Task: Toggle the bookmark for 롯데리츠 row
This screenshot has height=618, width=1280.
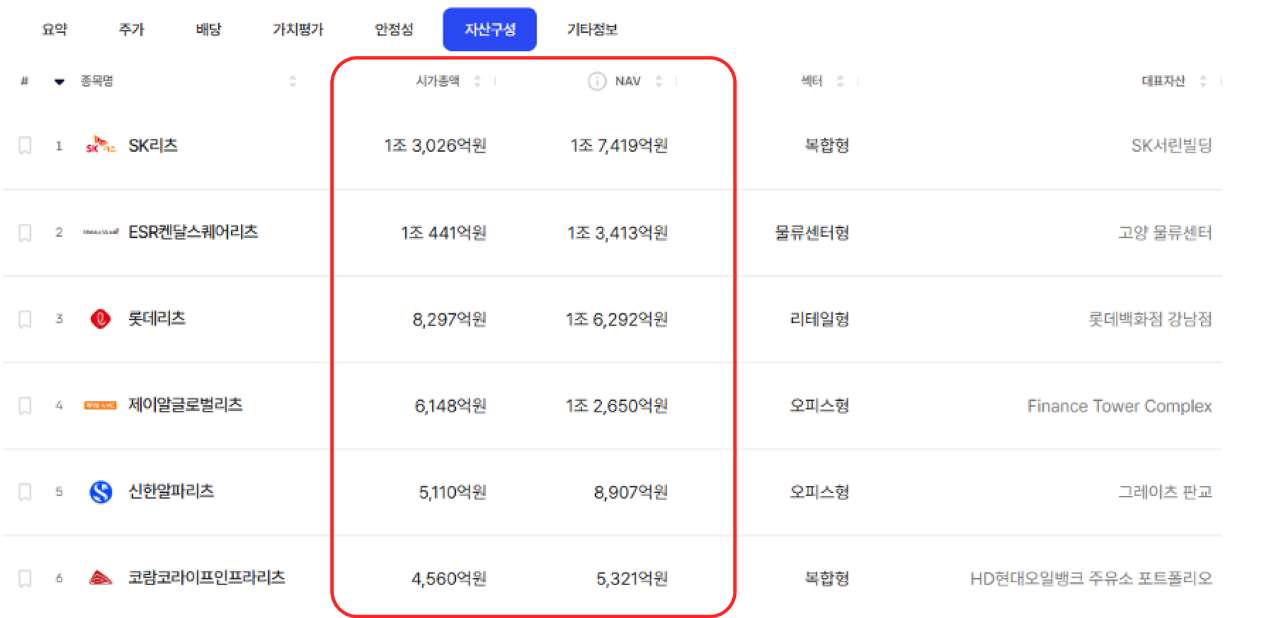Action: tap(25, 319)
